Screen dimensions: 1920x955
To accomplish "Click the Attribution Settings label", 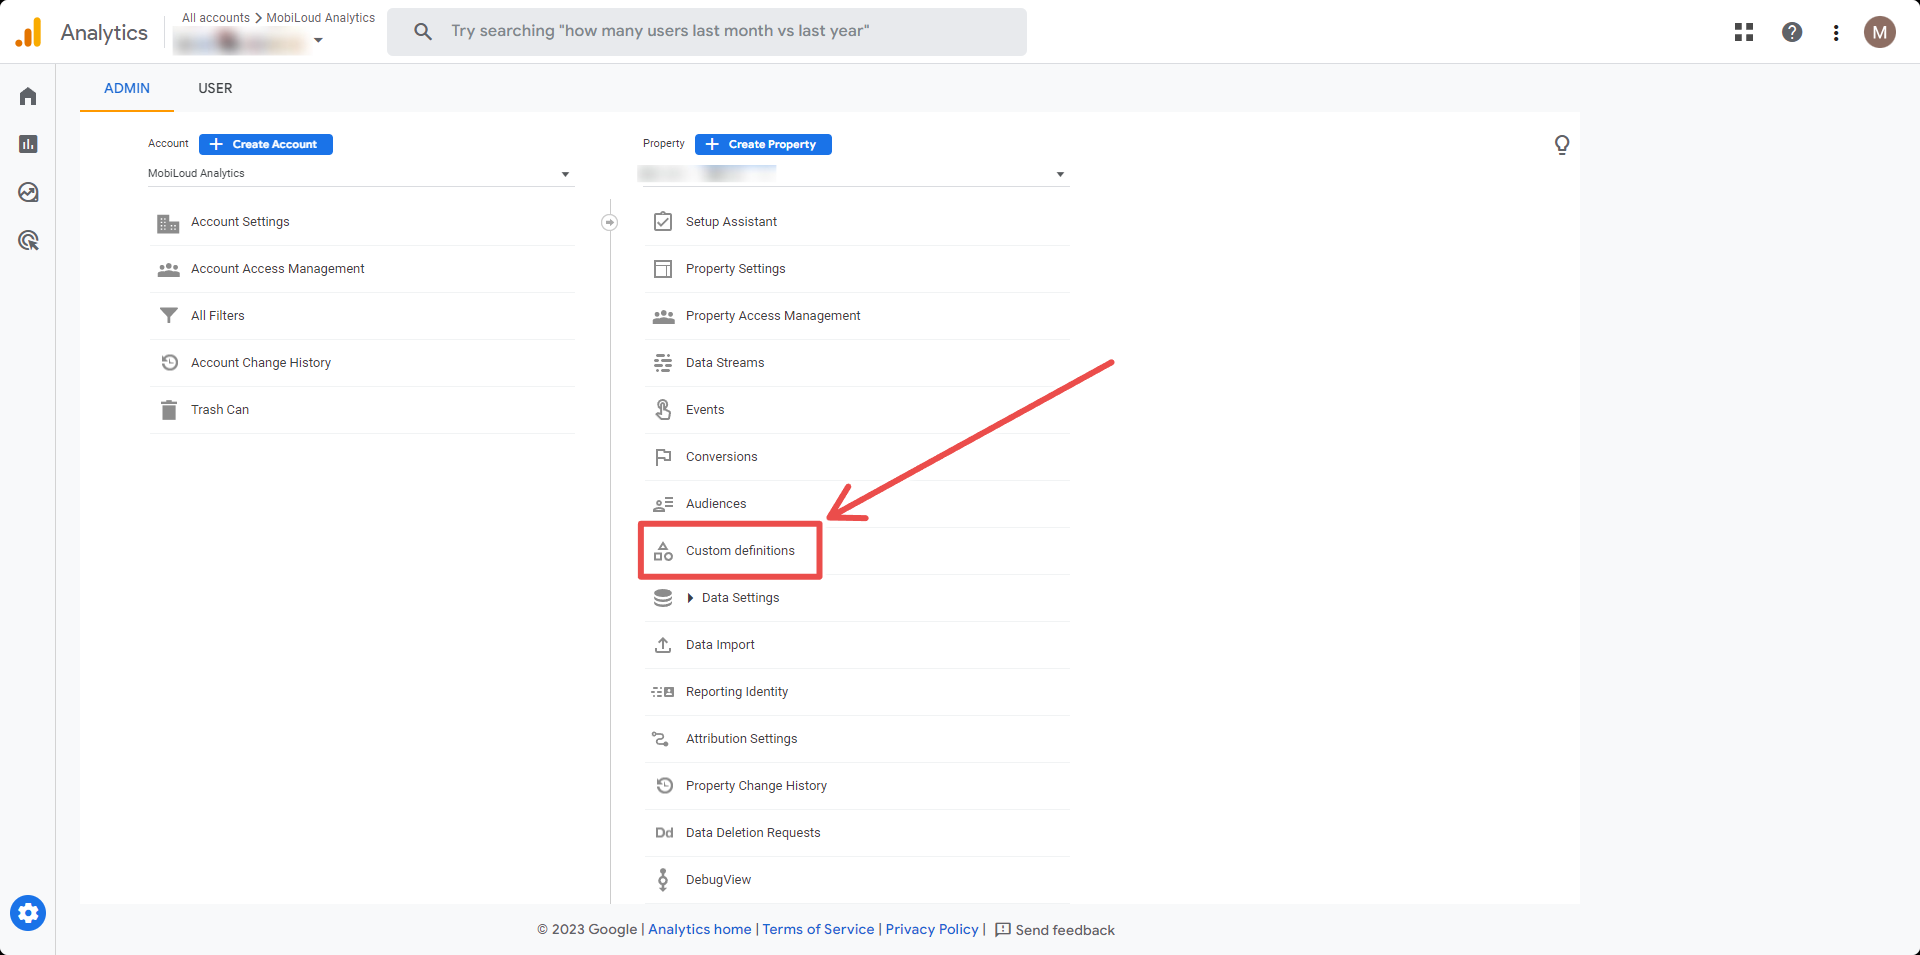I will coord(742,739).
